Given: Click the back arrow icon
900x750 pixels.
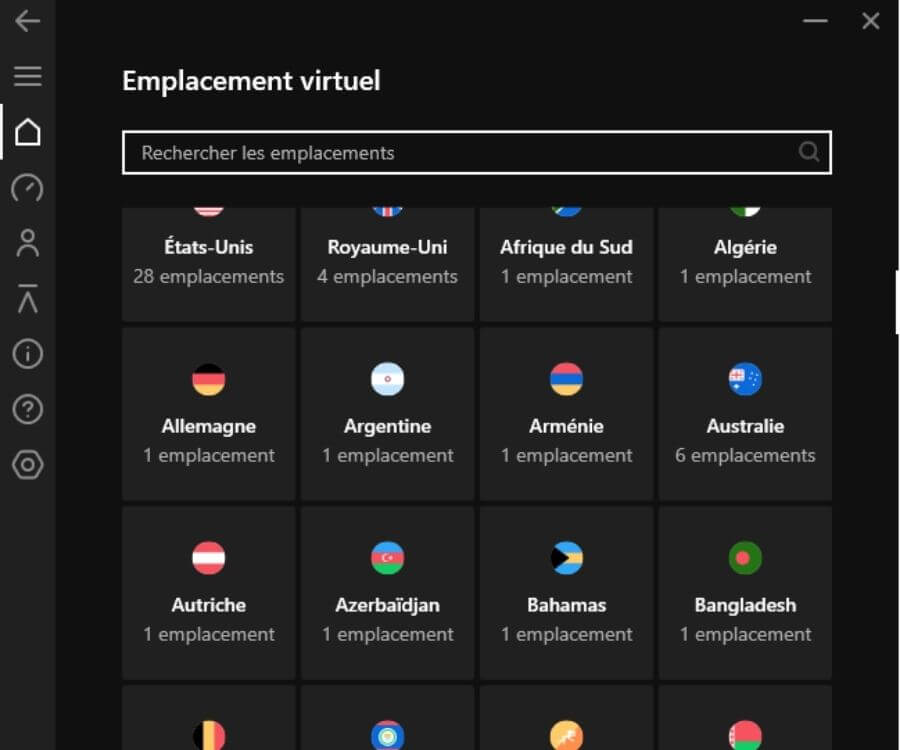Looking at the screenshot, I should (28, 21).
